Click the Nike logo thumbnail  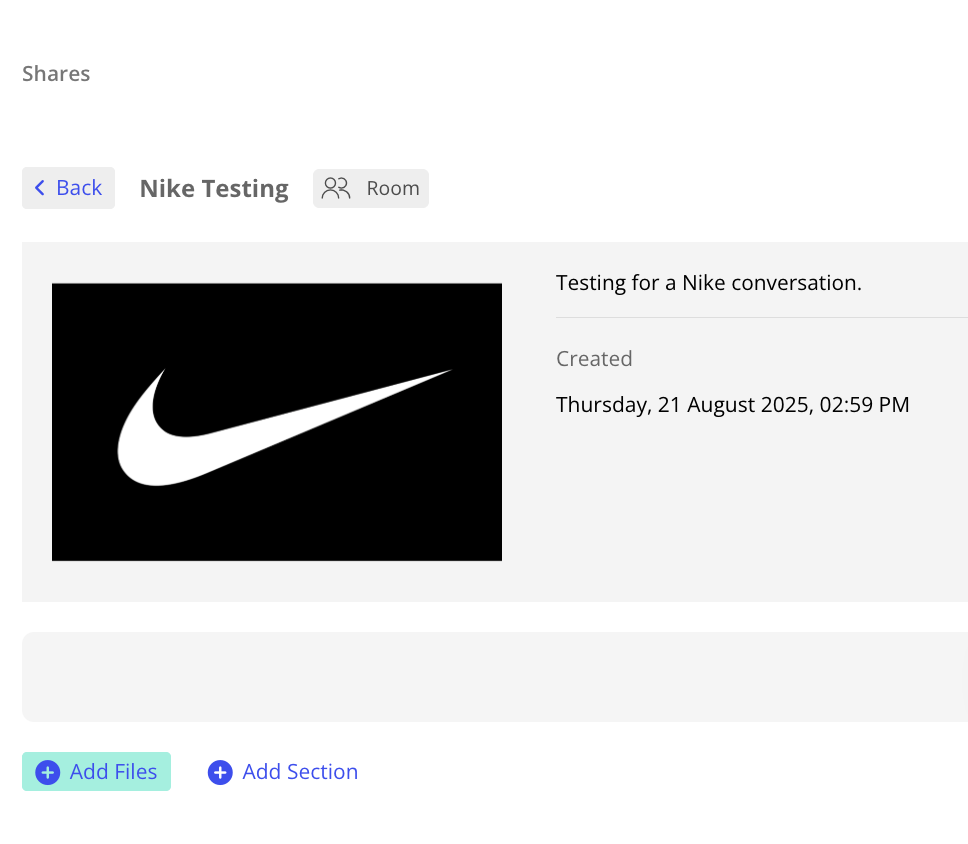(x=276, y=421)
